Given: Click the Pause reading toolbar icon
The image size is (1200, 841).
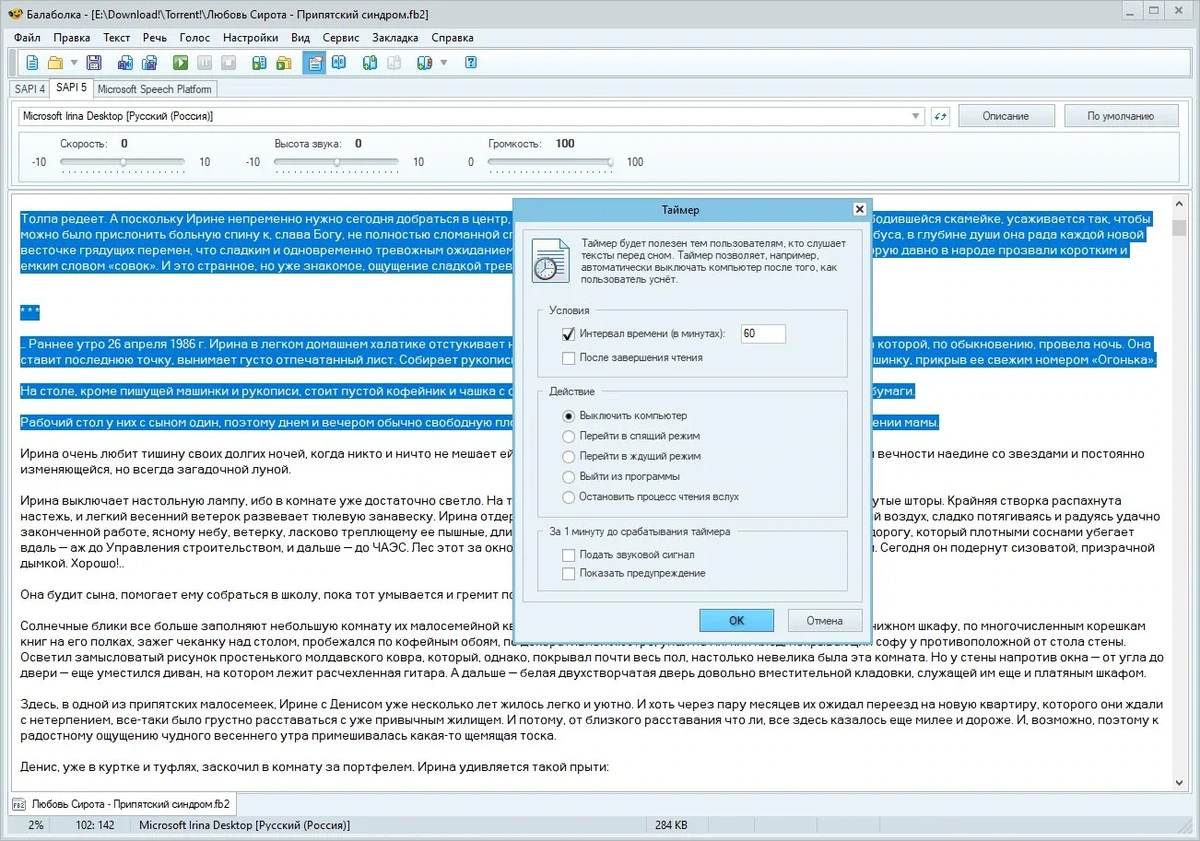Looking at the screenshot, I should (205, 63).
